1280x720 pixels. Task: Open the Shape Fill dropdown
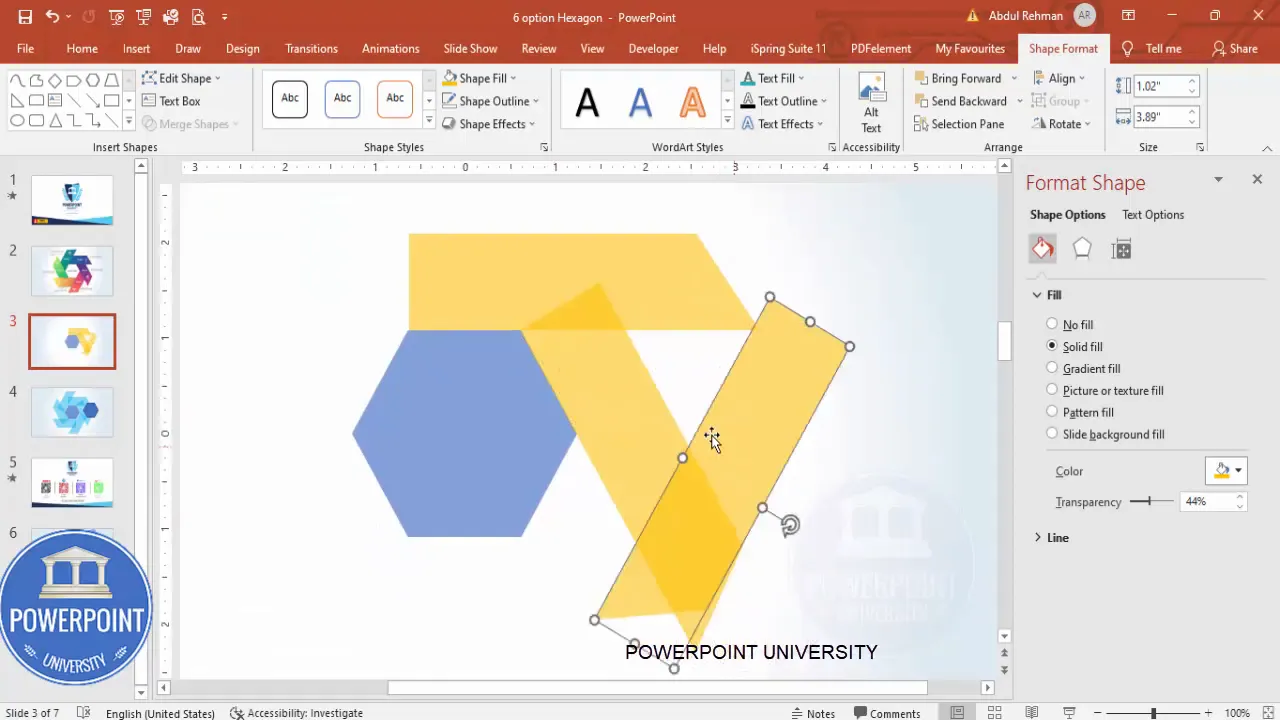click(x=480, y=78)
